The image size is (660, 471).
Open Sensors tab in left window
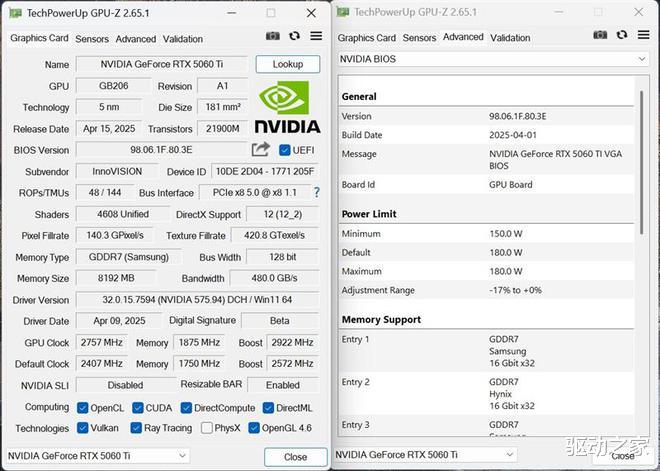click(92, 39)
